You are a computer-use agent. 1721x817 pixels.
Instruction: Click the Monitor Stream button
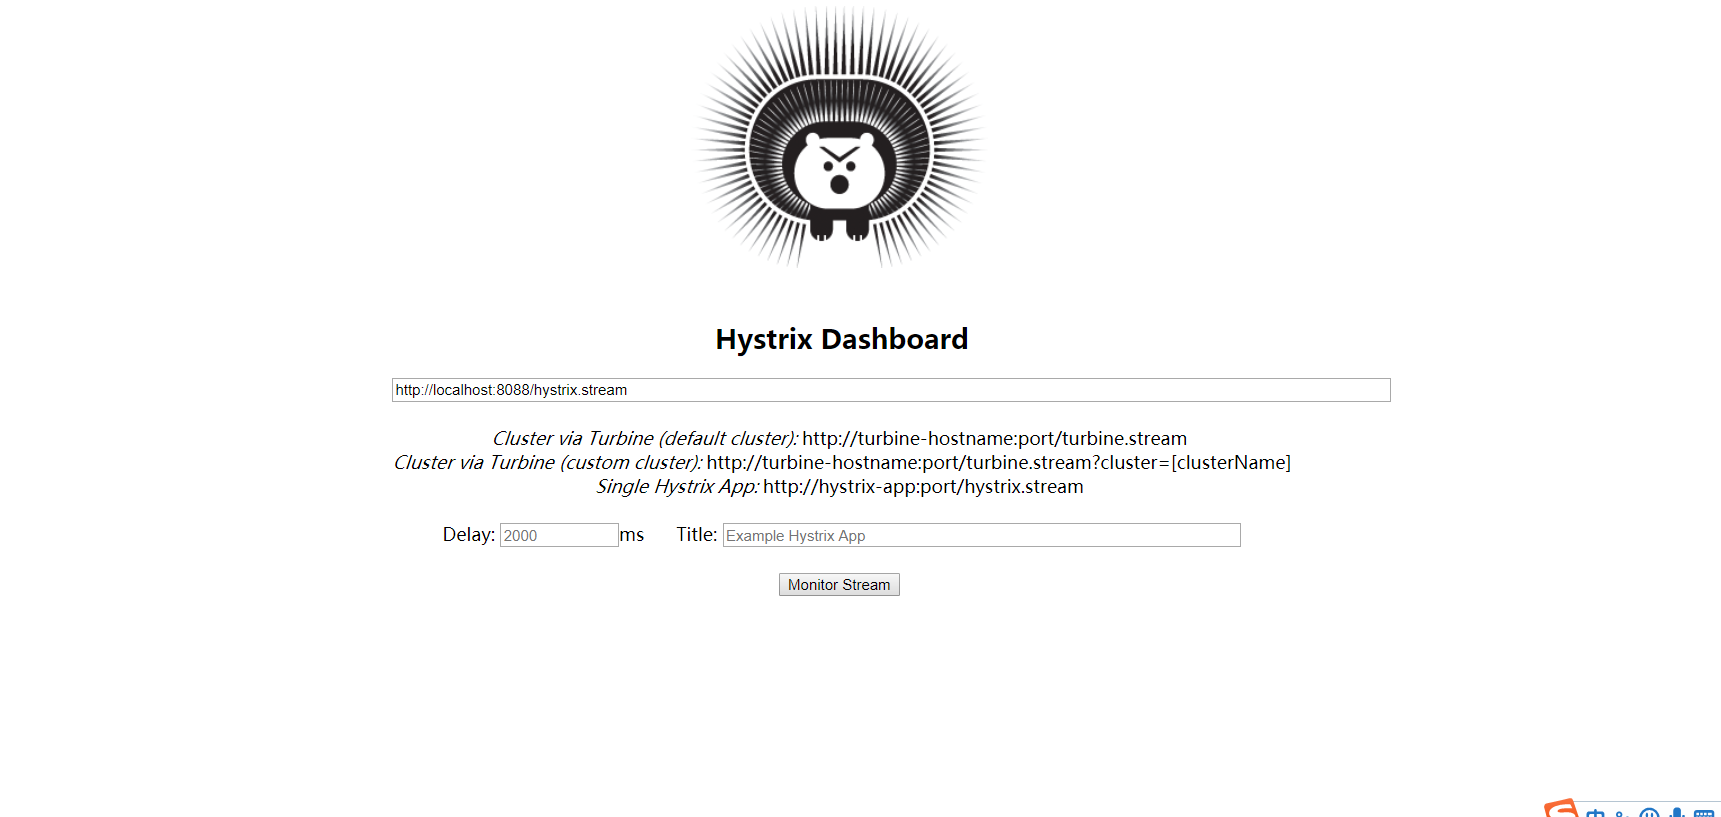[x=839, y=584]
